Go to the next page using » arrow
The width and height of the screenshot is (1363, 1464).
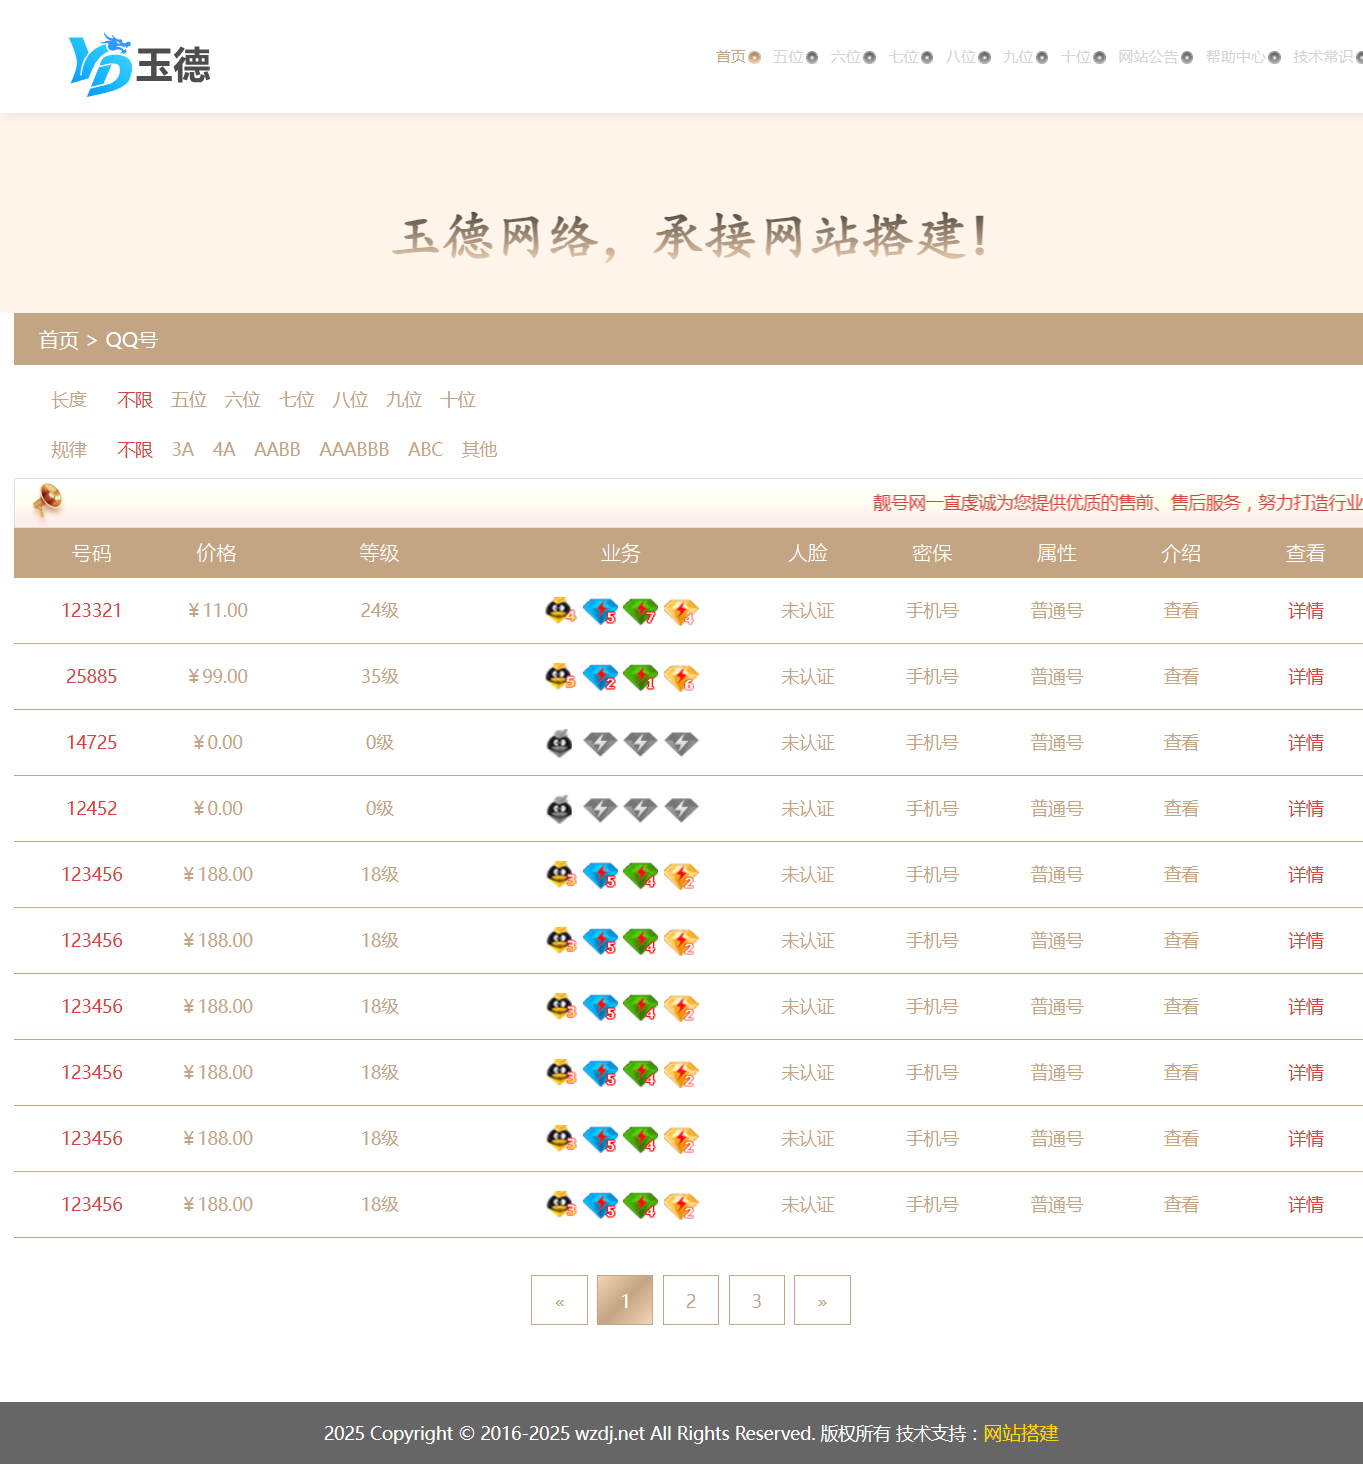point(822,1300)
